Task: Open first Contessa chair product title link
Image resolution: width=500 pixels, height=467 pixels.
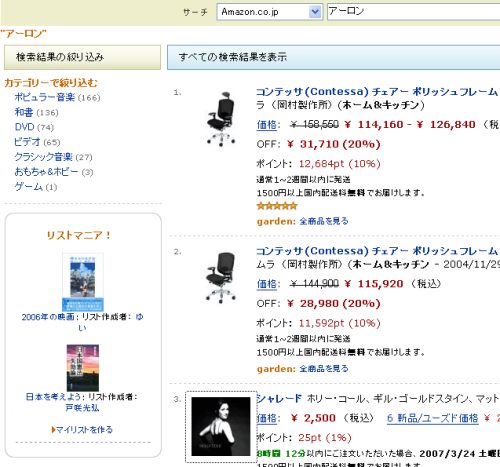Action: click(377, 91)
